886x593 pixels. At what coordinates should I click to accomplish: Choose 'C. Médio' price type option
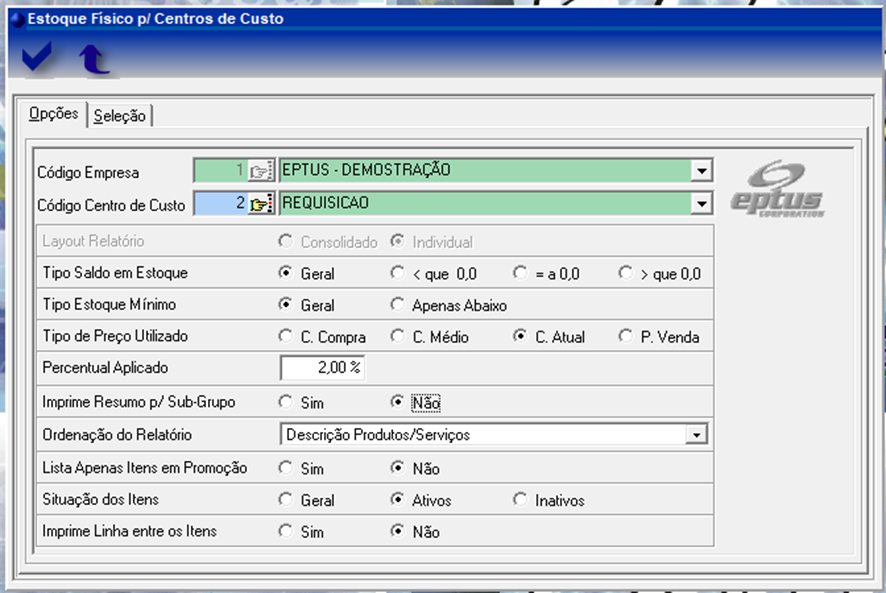(397, 337)
